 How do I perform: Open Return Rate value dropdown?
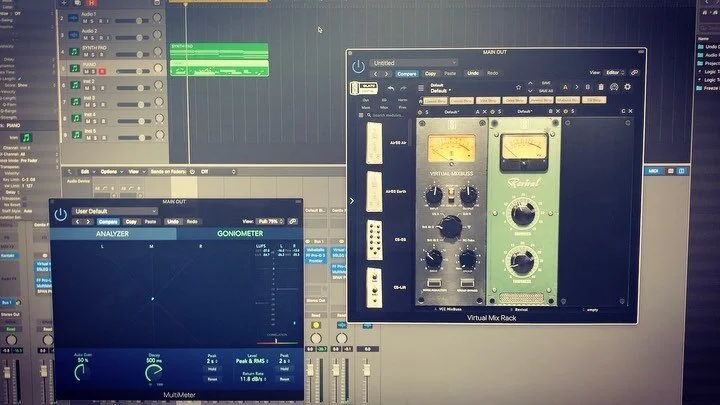pos(253,379)
